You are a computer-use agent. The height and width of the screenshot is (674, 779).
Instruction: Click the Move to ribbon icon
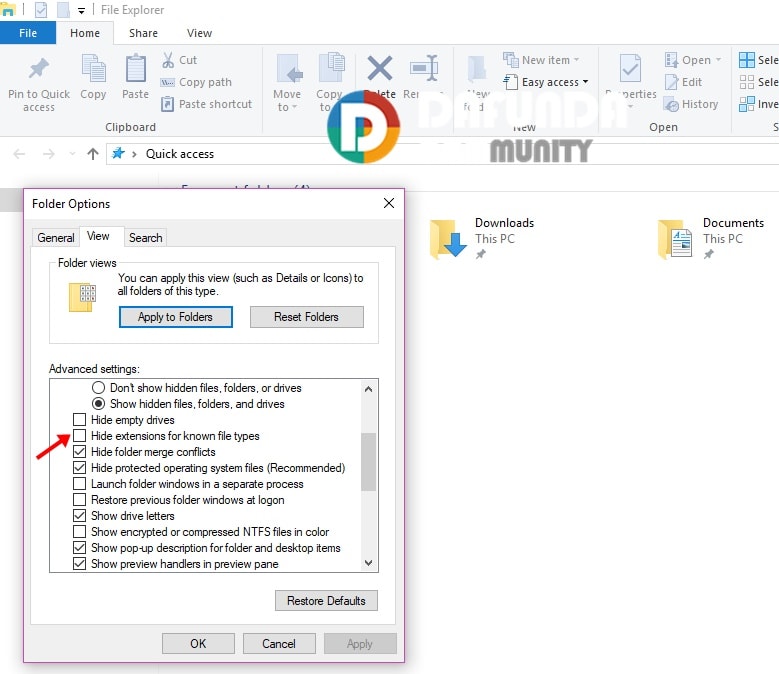[x=287, y=70]
